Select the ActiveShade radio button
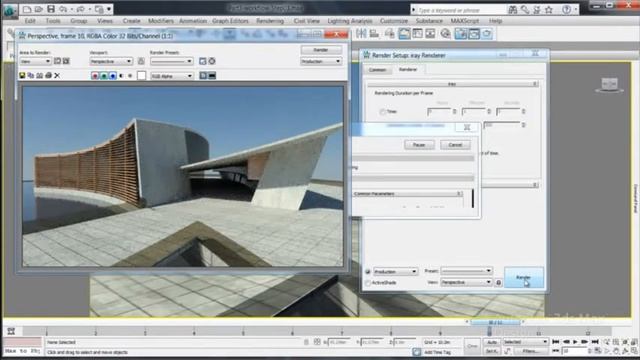 point(368,282)
